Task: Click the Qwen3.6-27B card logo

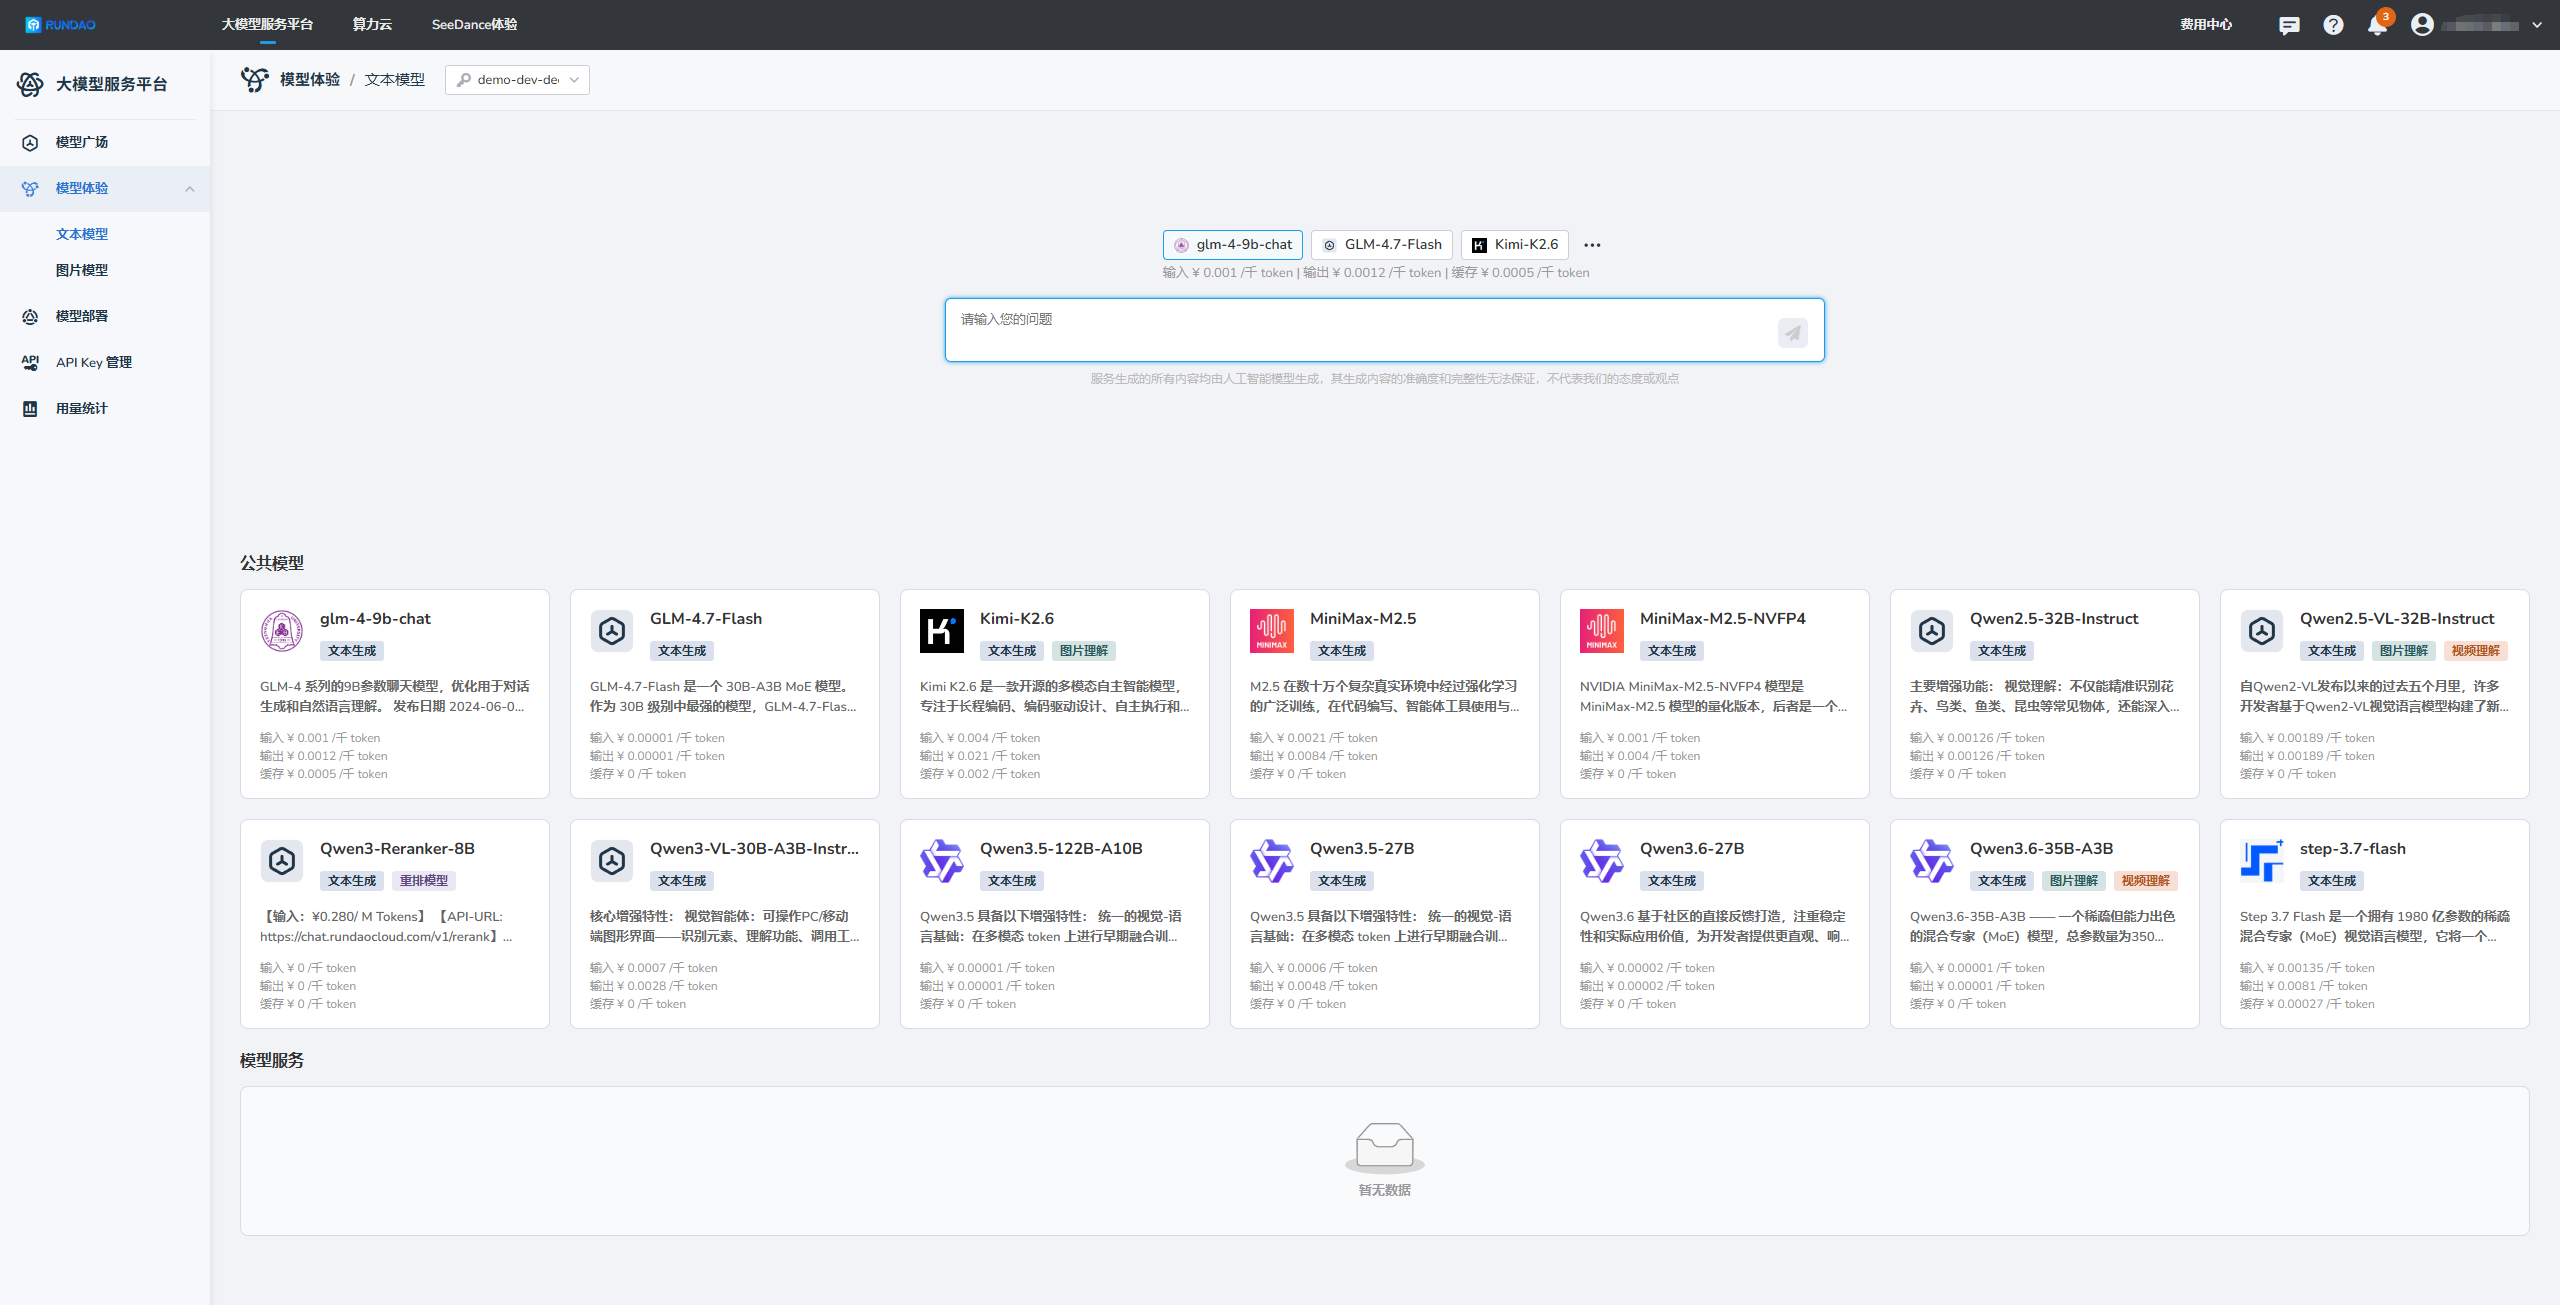Action: (x=1602, y=861)
